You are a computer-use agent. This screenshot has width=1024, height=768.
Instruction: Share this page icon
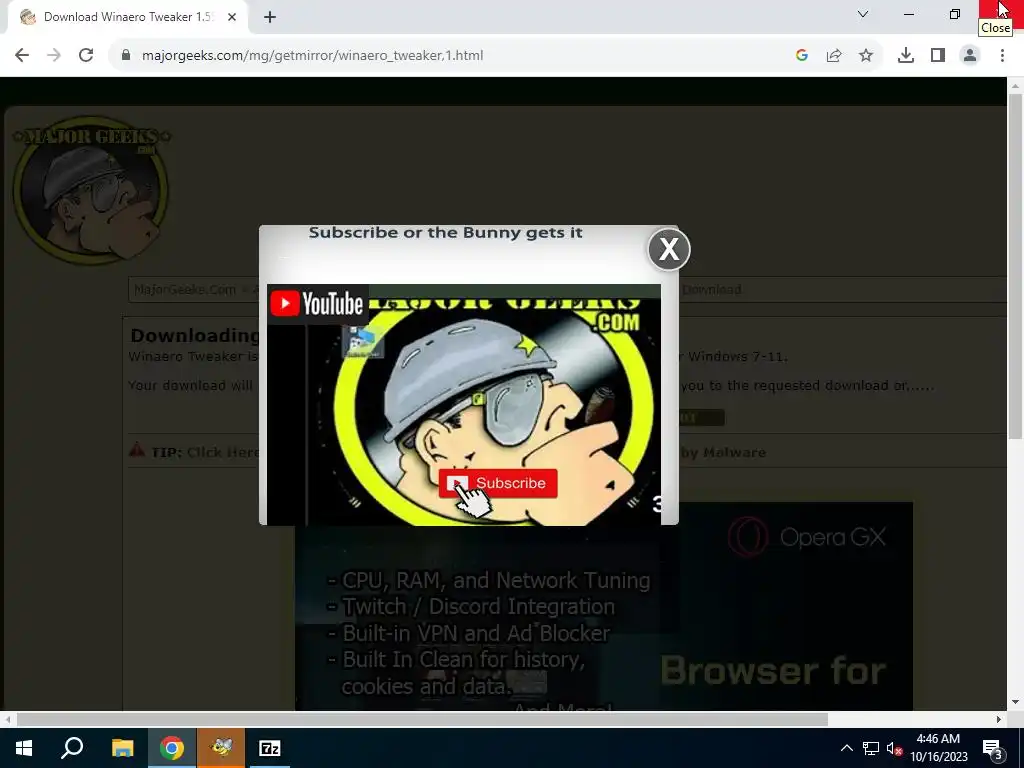coord(834,56)
